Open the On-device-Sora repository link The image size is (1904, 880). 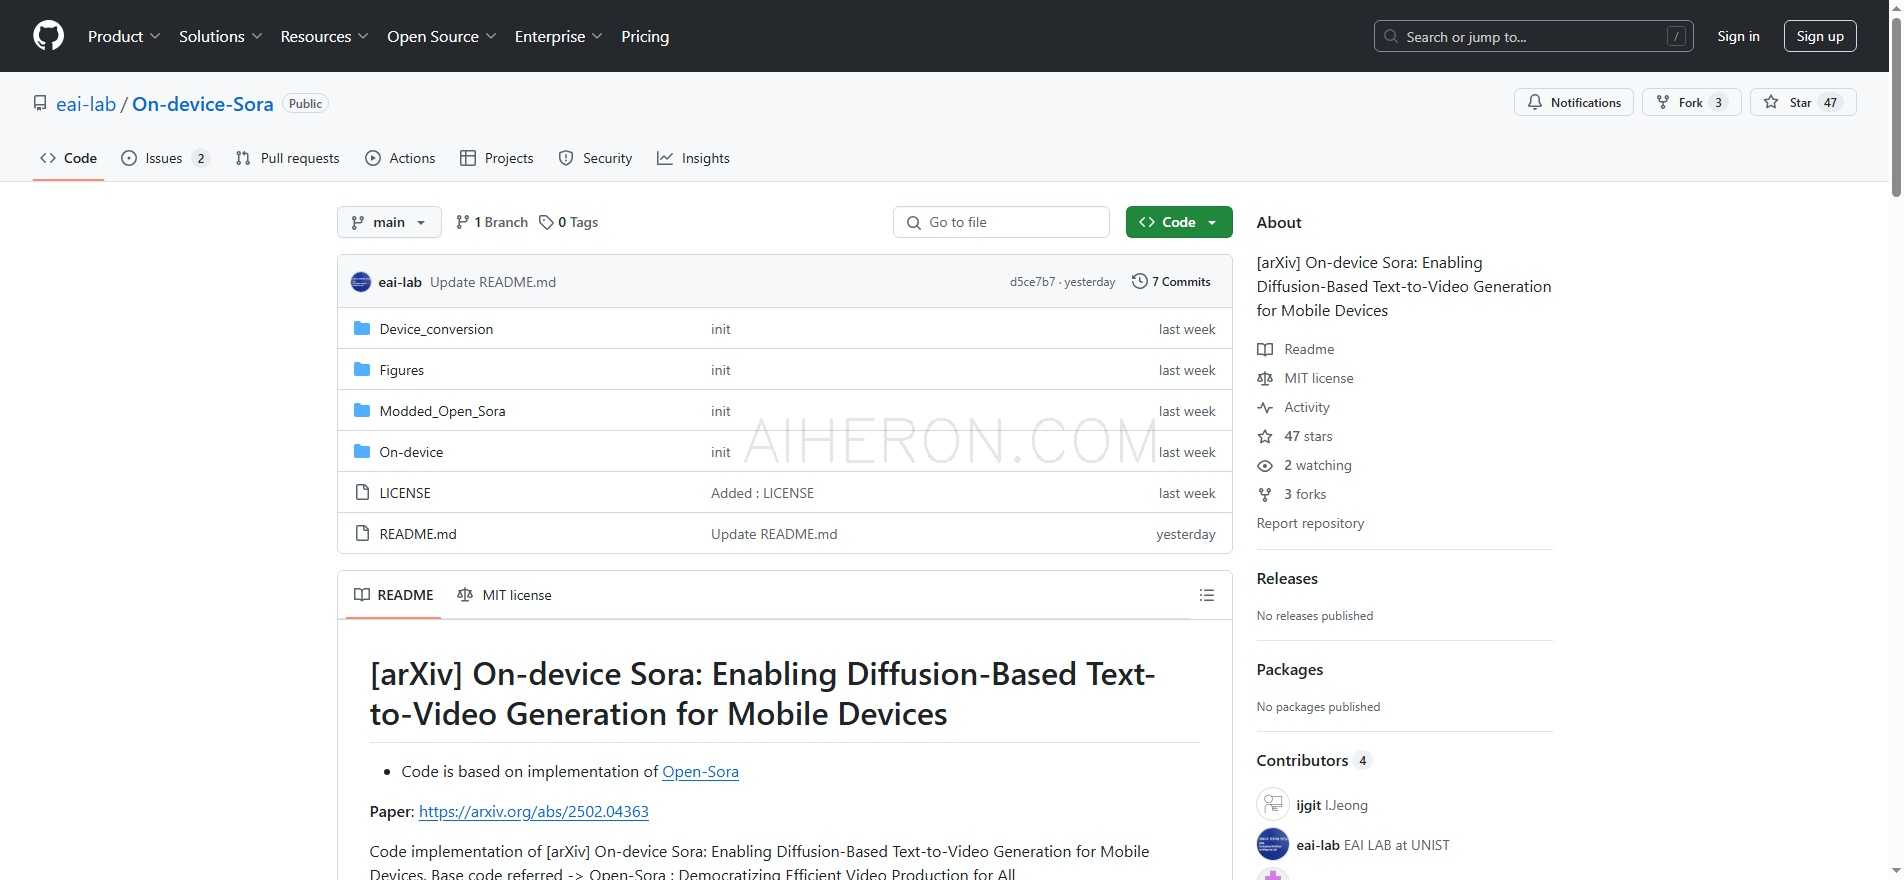(x=203, y=104)
